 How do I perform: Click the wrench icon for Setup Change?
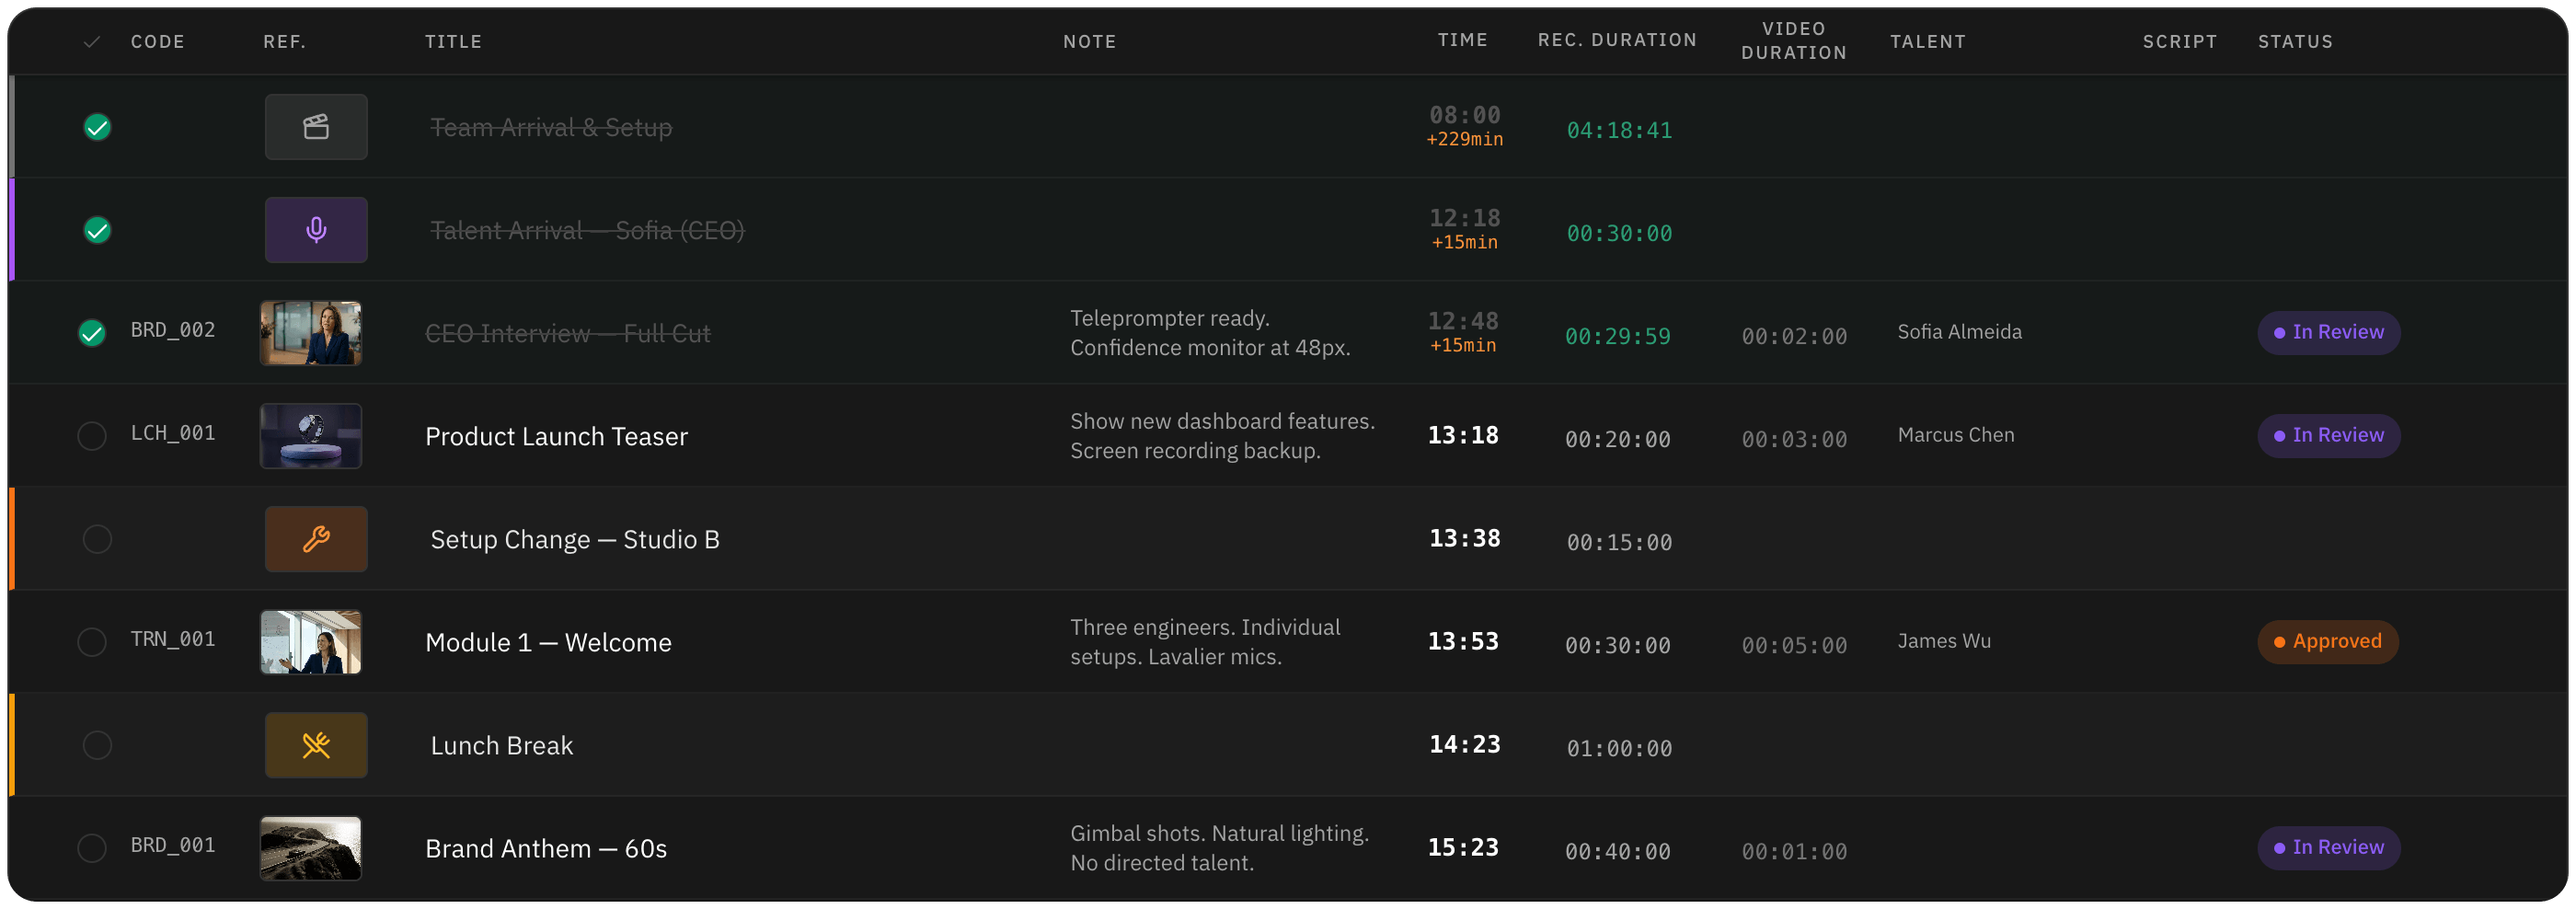(316, 539)
